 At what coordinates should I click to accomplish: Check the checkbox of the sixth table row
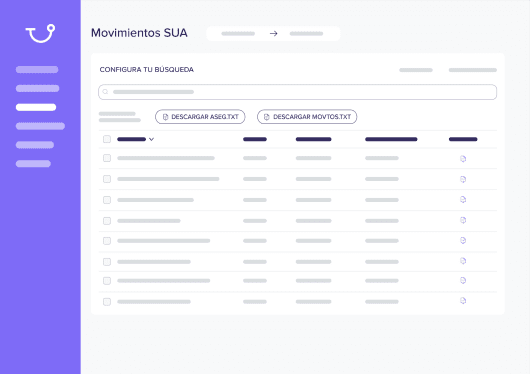[x=107, y=262]
